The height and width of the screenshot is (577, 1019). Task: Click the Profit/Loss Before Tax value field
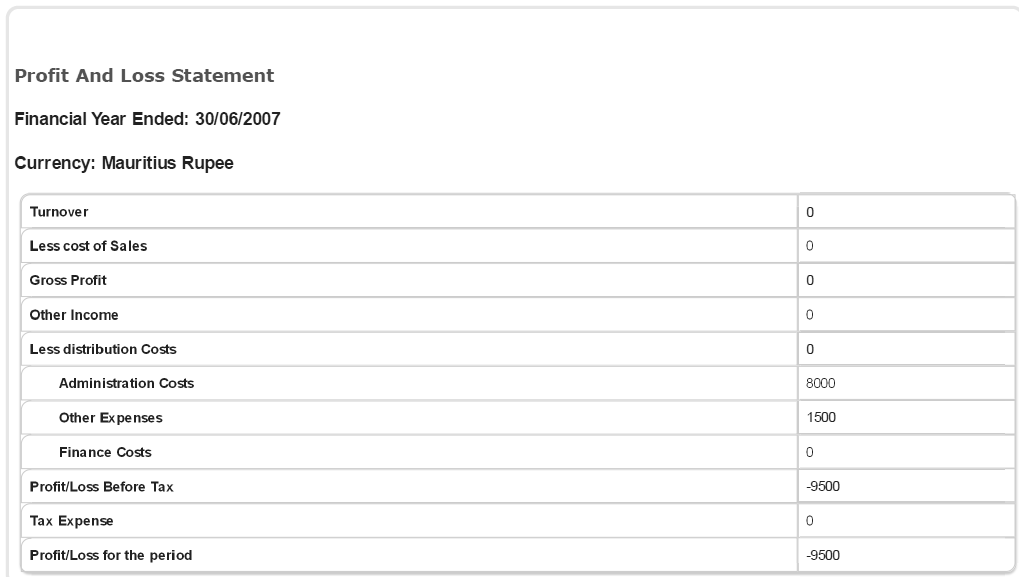(x=906, y=486)
